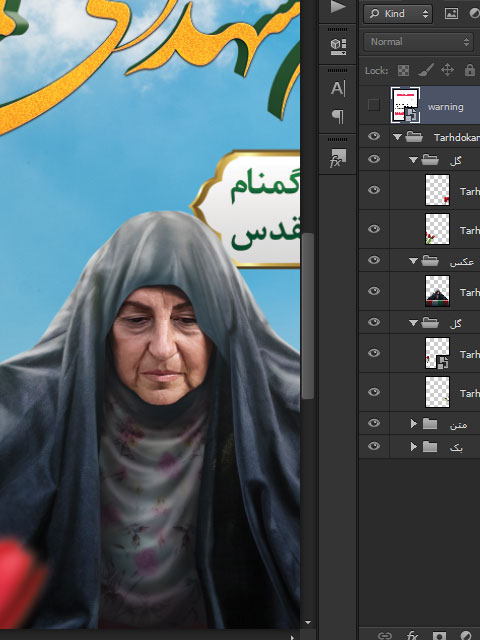Collapse the گل group below the photo layer
The width and height of the screenshot is (480, 640).
(413, 323)
